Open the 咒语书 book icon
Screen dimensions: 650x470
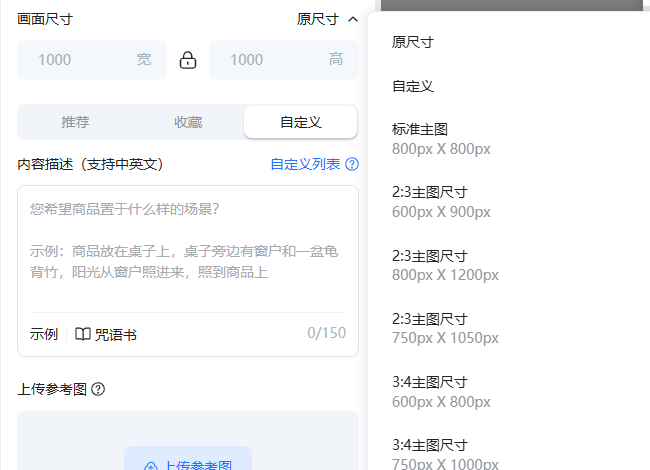pos(83,334)
